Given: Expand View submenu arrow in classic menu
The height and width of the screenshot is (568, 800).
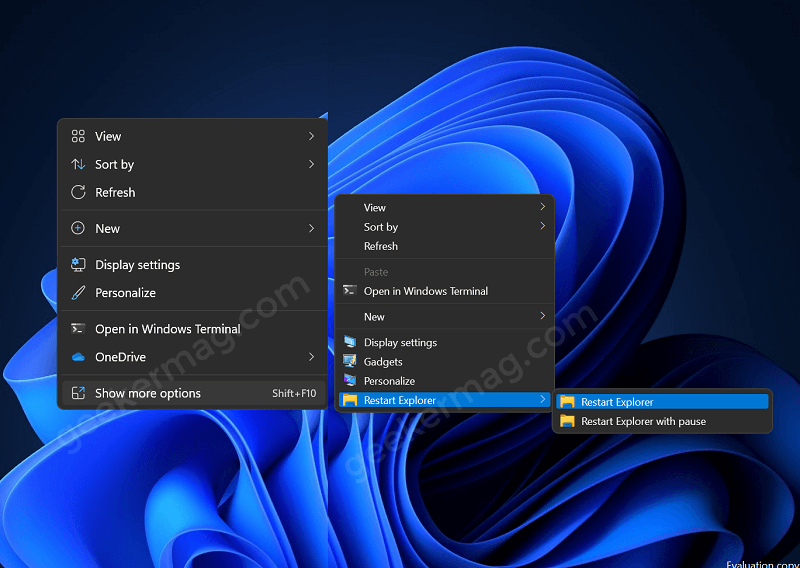Looking at the screenshot, I should coord(543,206).
